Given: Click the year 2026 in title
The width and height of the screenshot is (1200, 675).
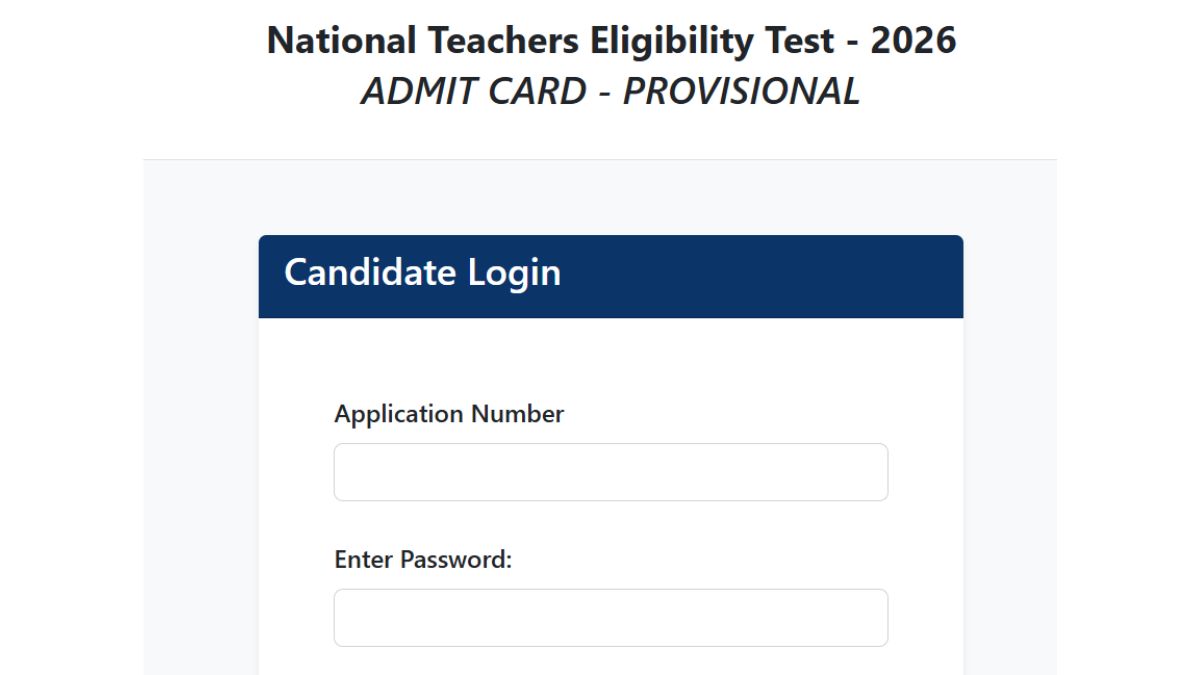Looking at the screenshot, I should point(913,41).
